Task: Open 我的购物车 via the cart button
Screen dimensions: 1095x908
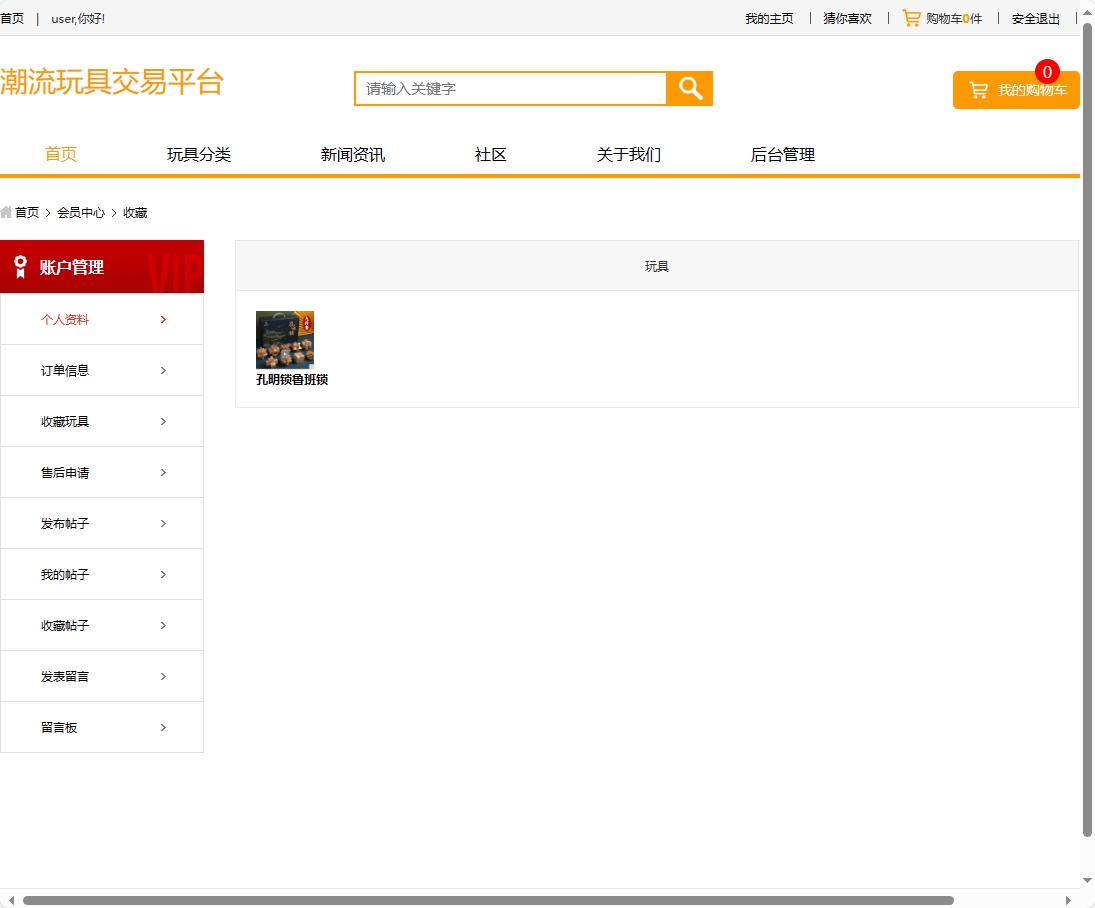Action: (1015, 89)
